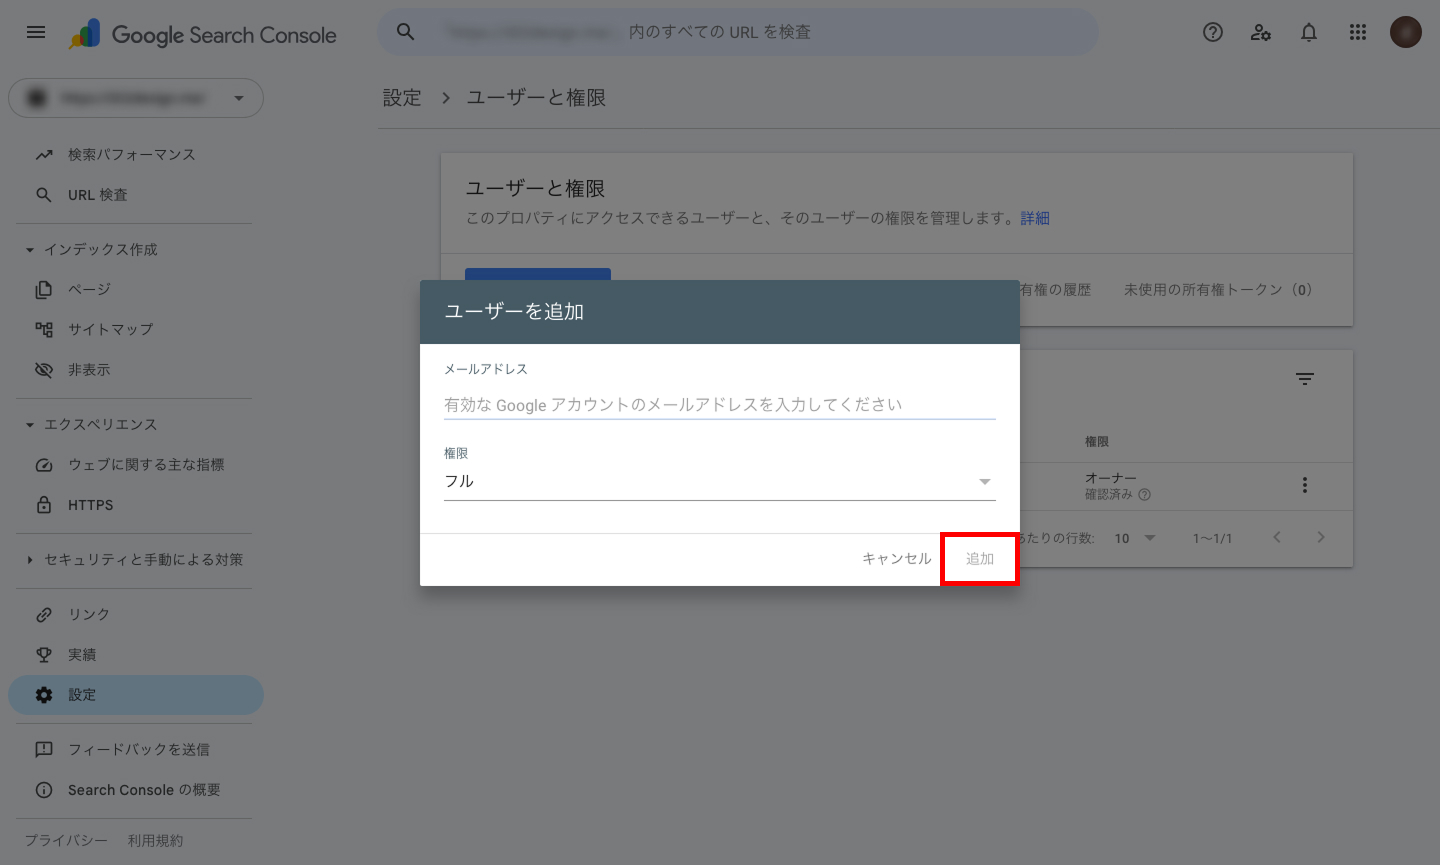Screen dimensions: 1440x865
Task: Click the account profile avatar
Action: [1405, 32]
